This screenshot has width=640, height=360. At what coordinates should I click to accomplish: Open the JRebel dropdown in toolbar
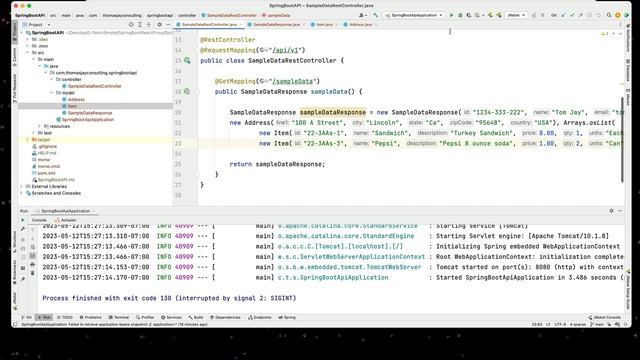click(516, 15)
